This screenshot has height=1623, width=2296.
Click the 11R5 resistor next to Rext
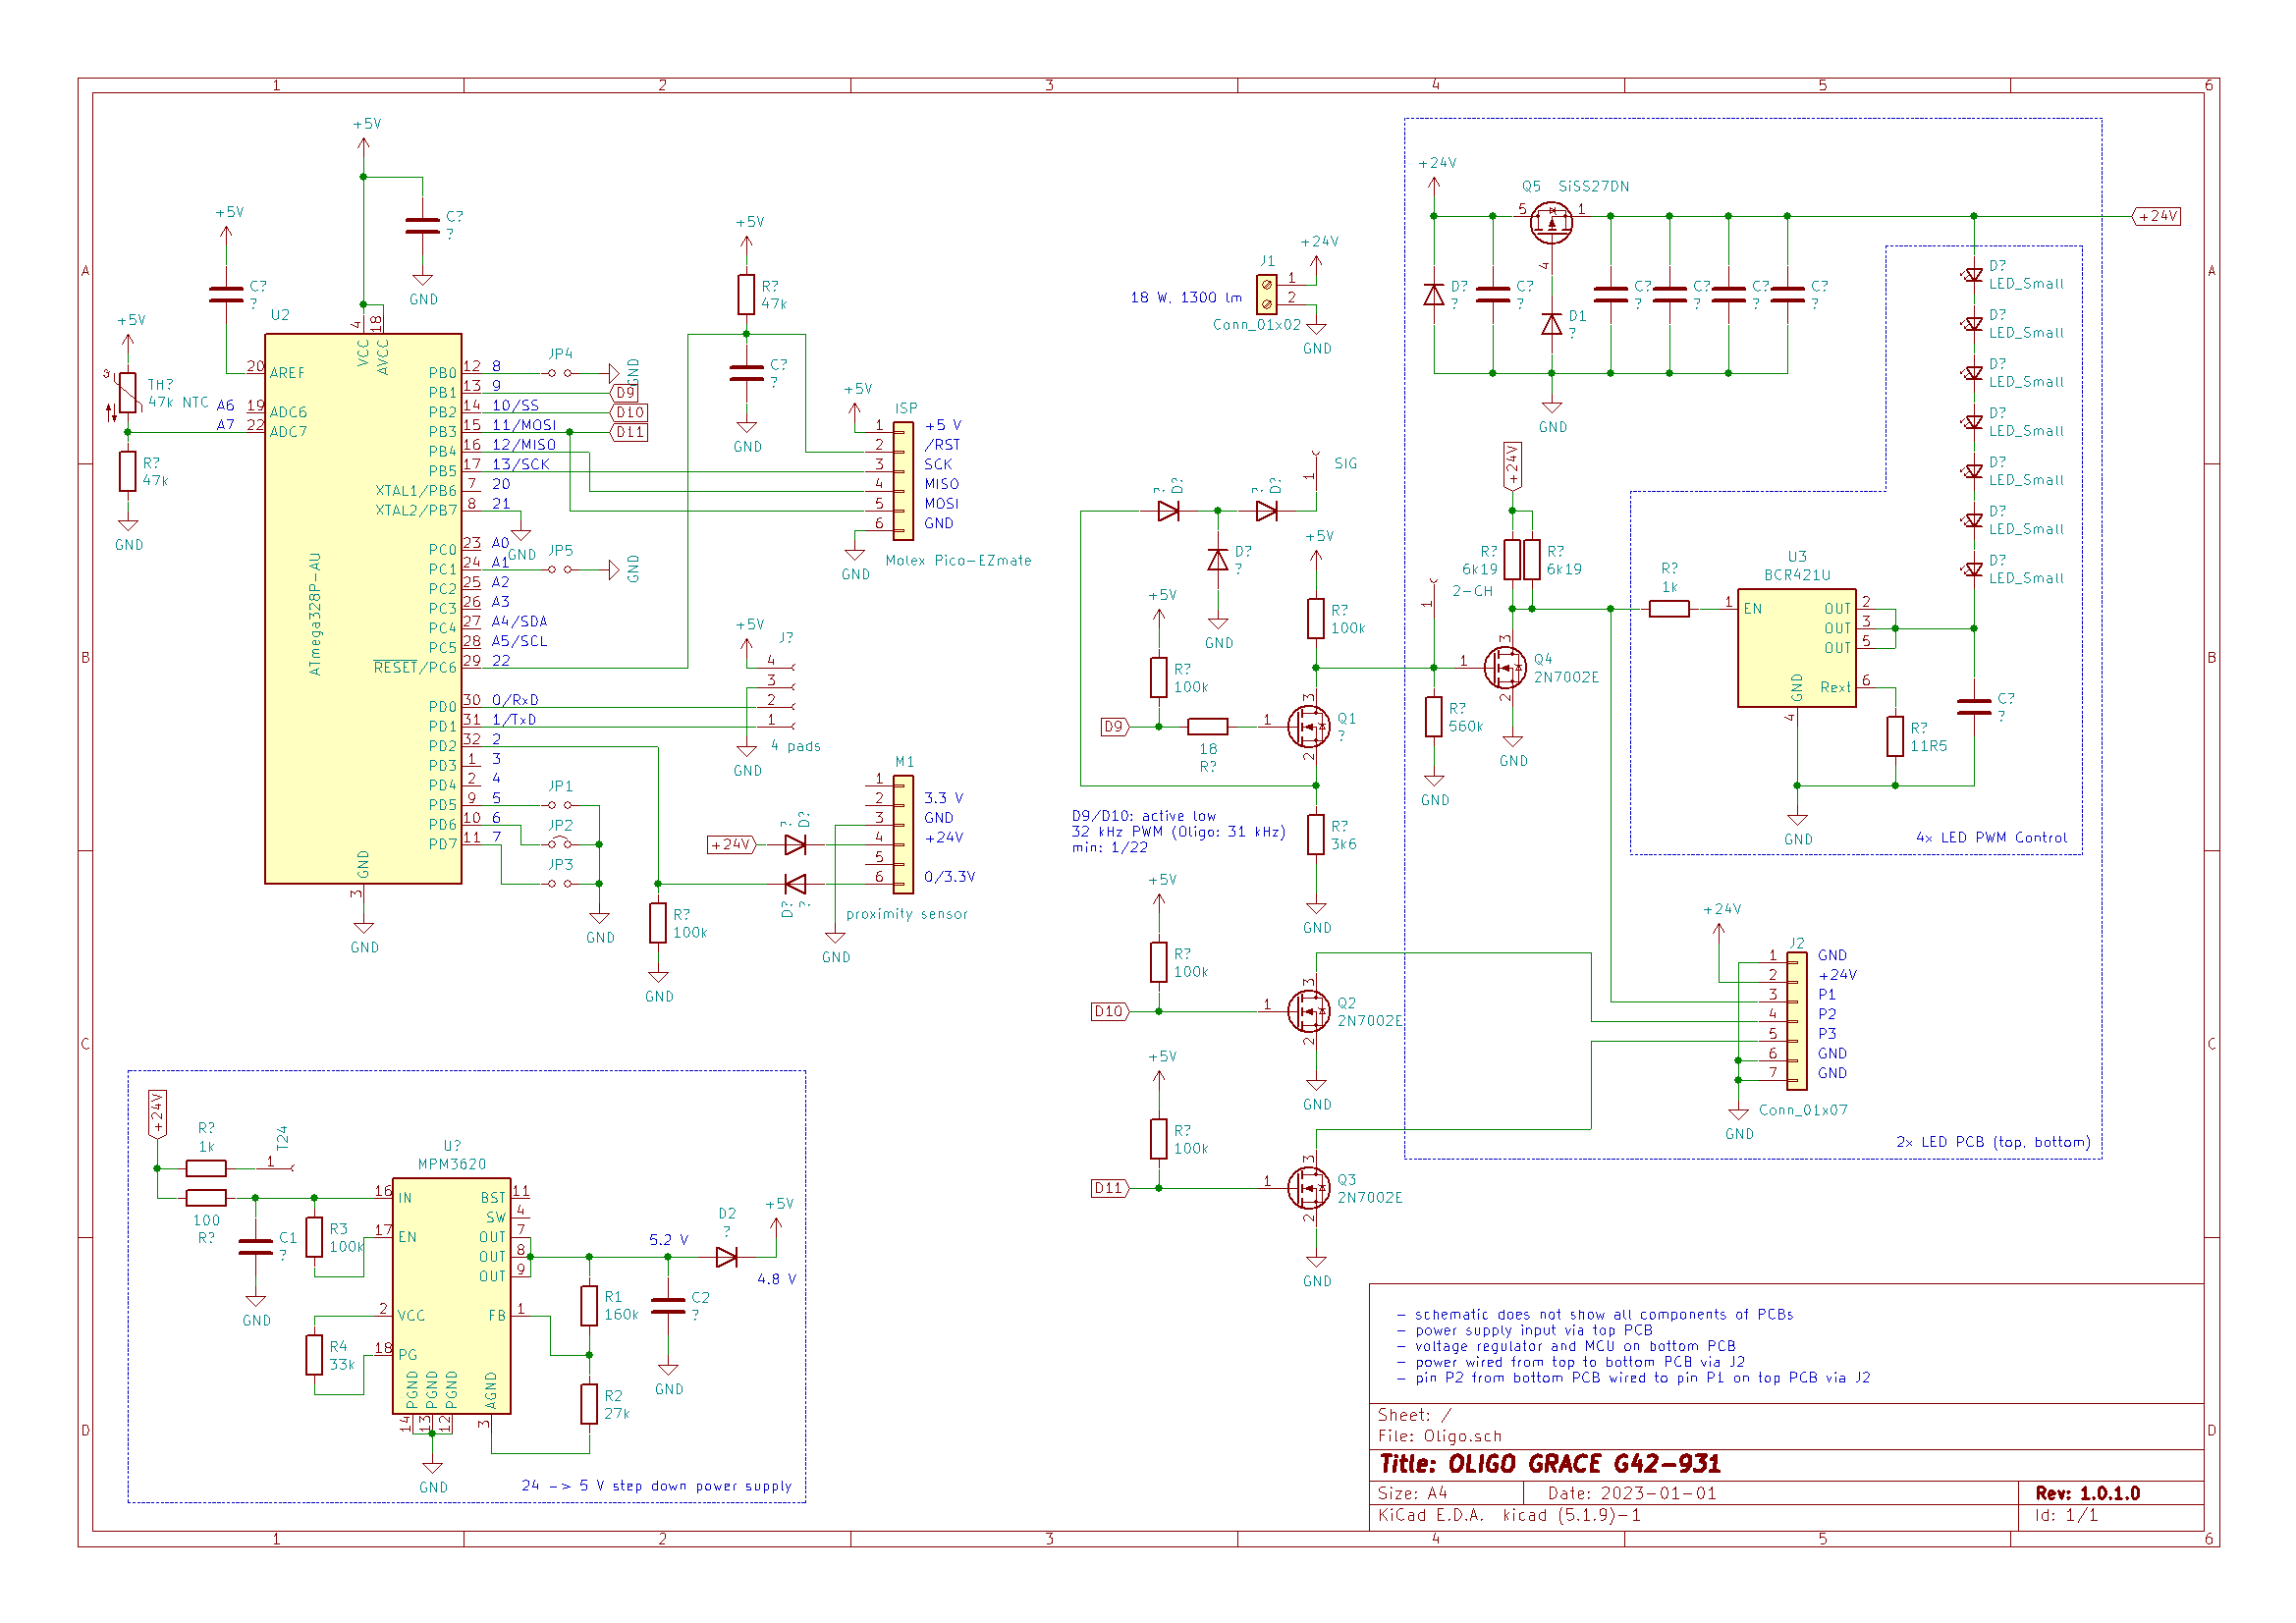1895,736
